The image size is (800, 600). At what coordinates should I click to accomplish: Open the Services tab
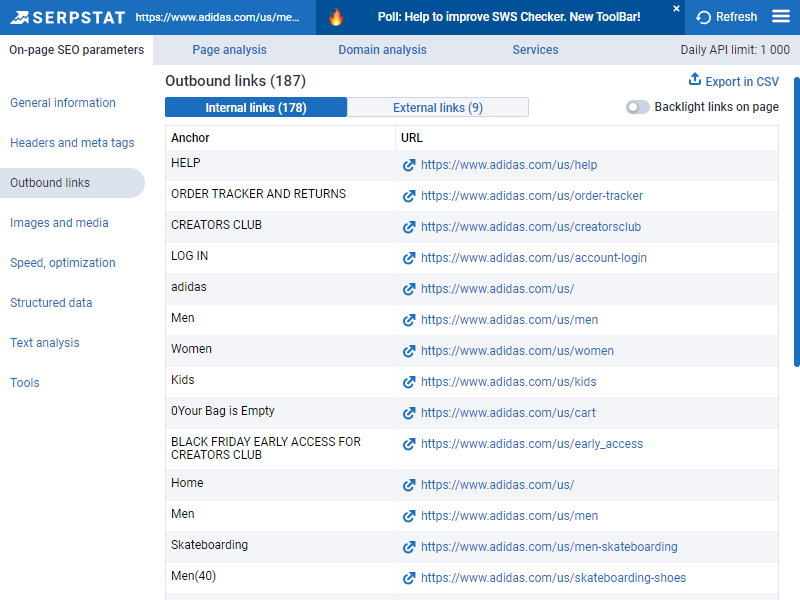point(535,50)
